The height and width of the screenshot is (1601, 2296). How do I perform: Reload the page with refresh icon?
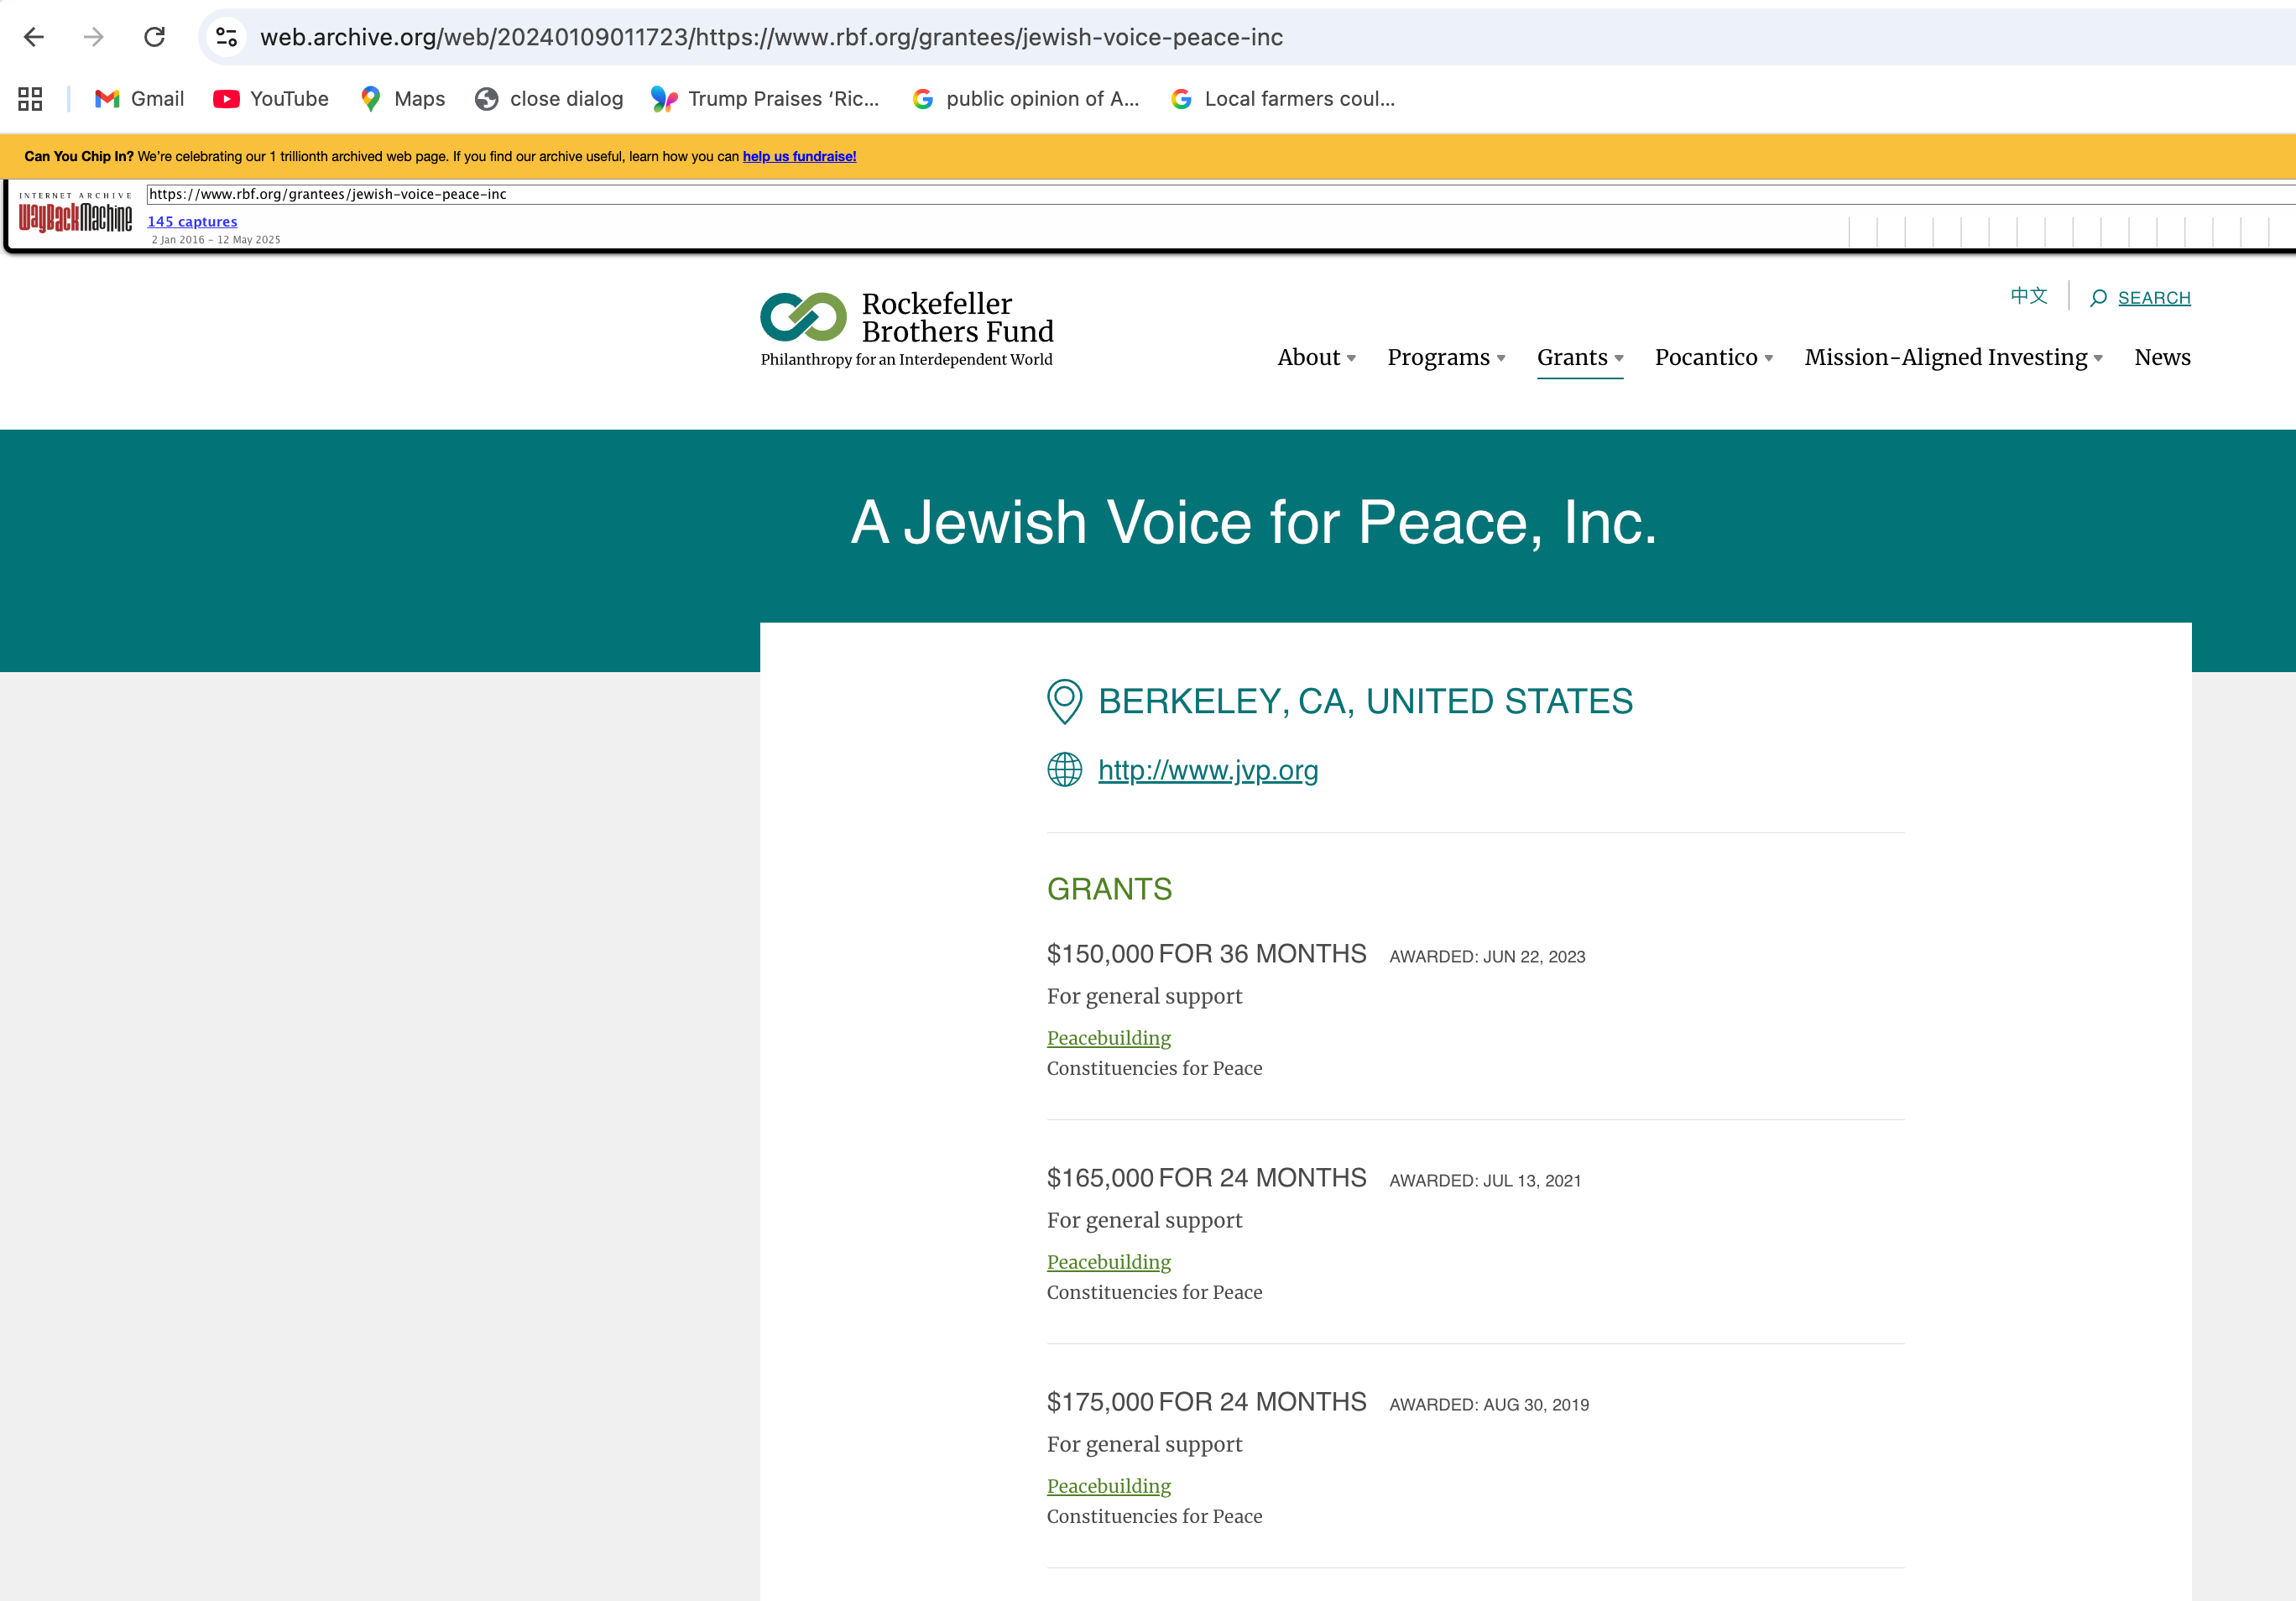[154, 37]
